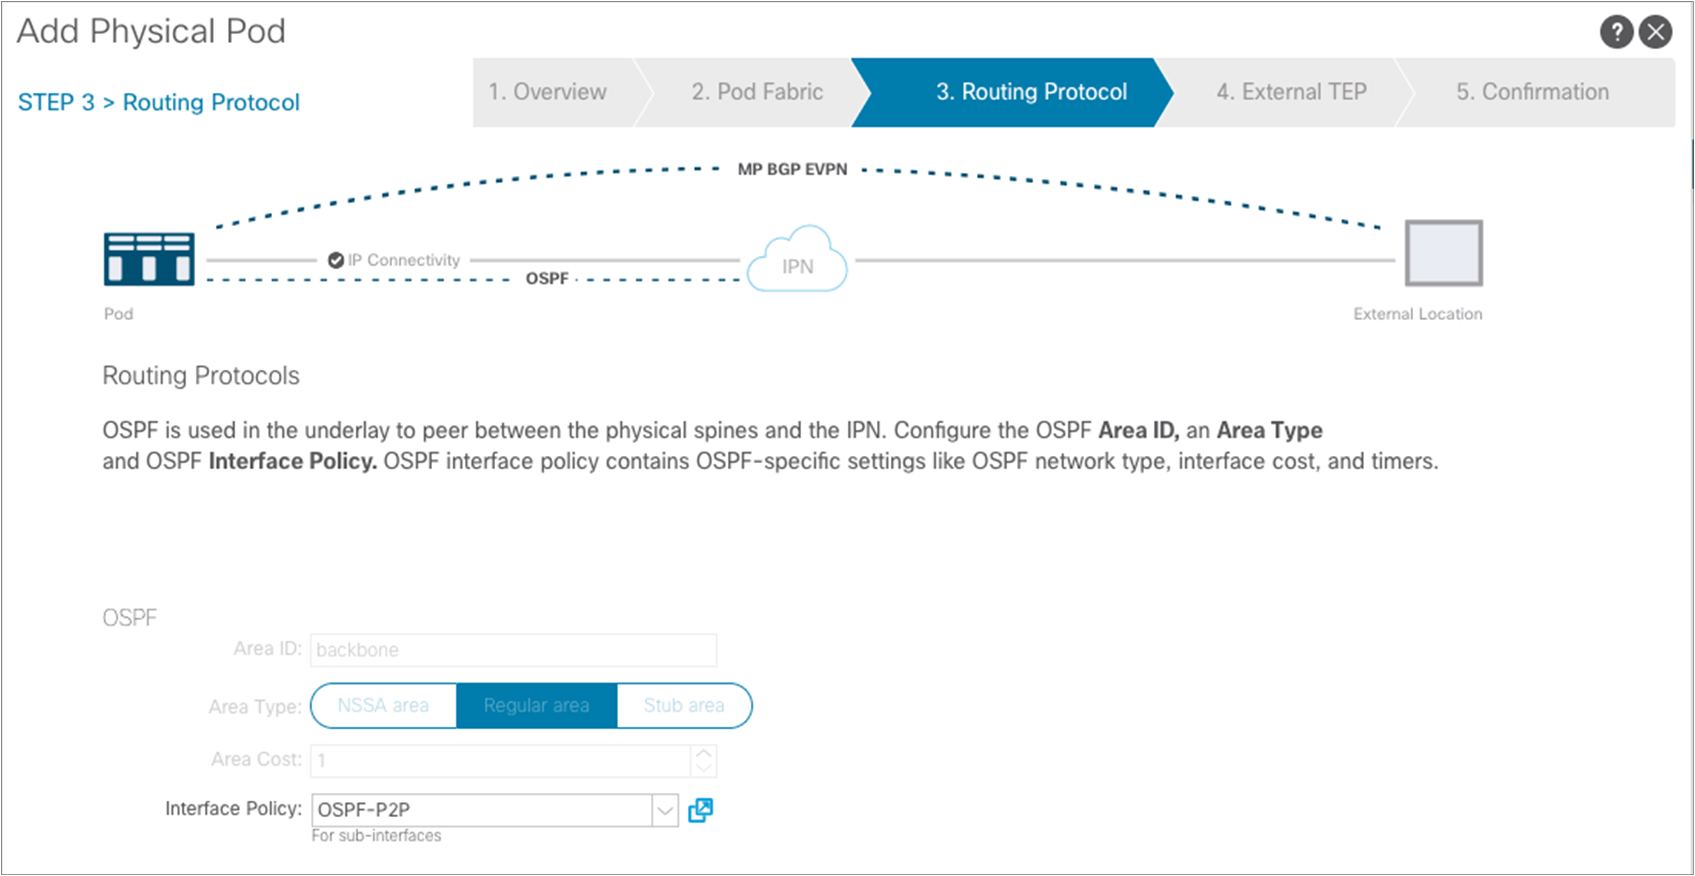The width and height of the screenshot is (1695, 876).
Task: Decrease the Area Cost value
Action: 704,768
